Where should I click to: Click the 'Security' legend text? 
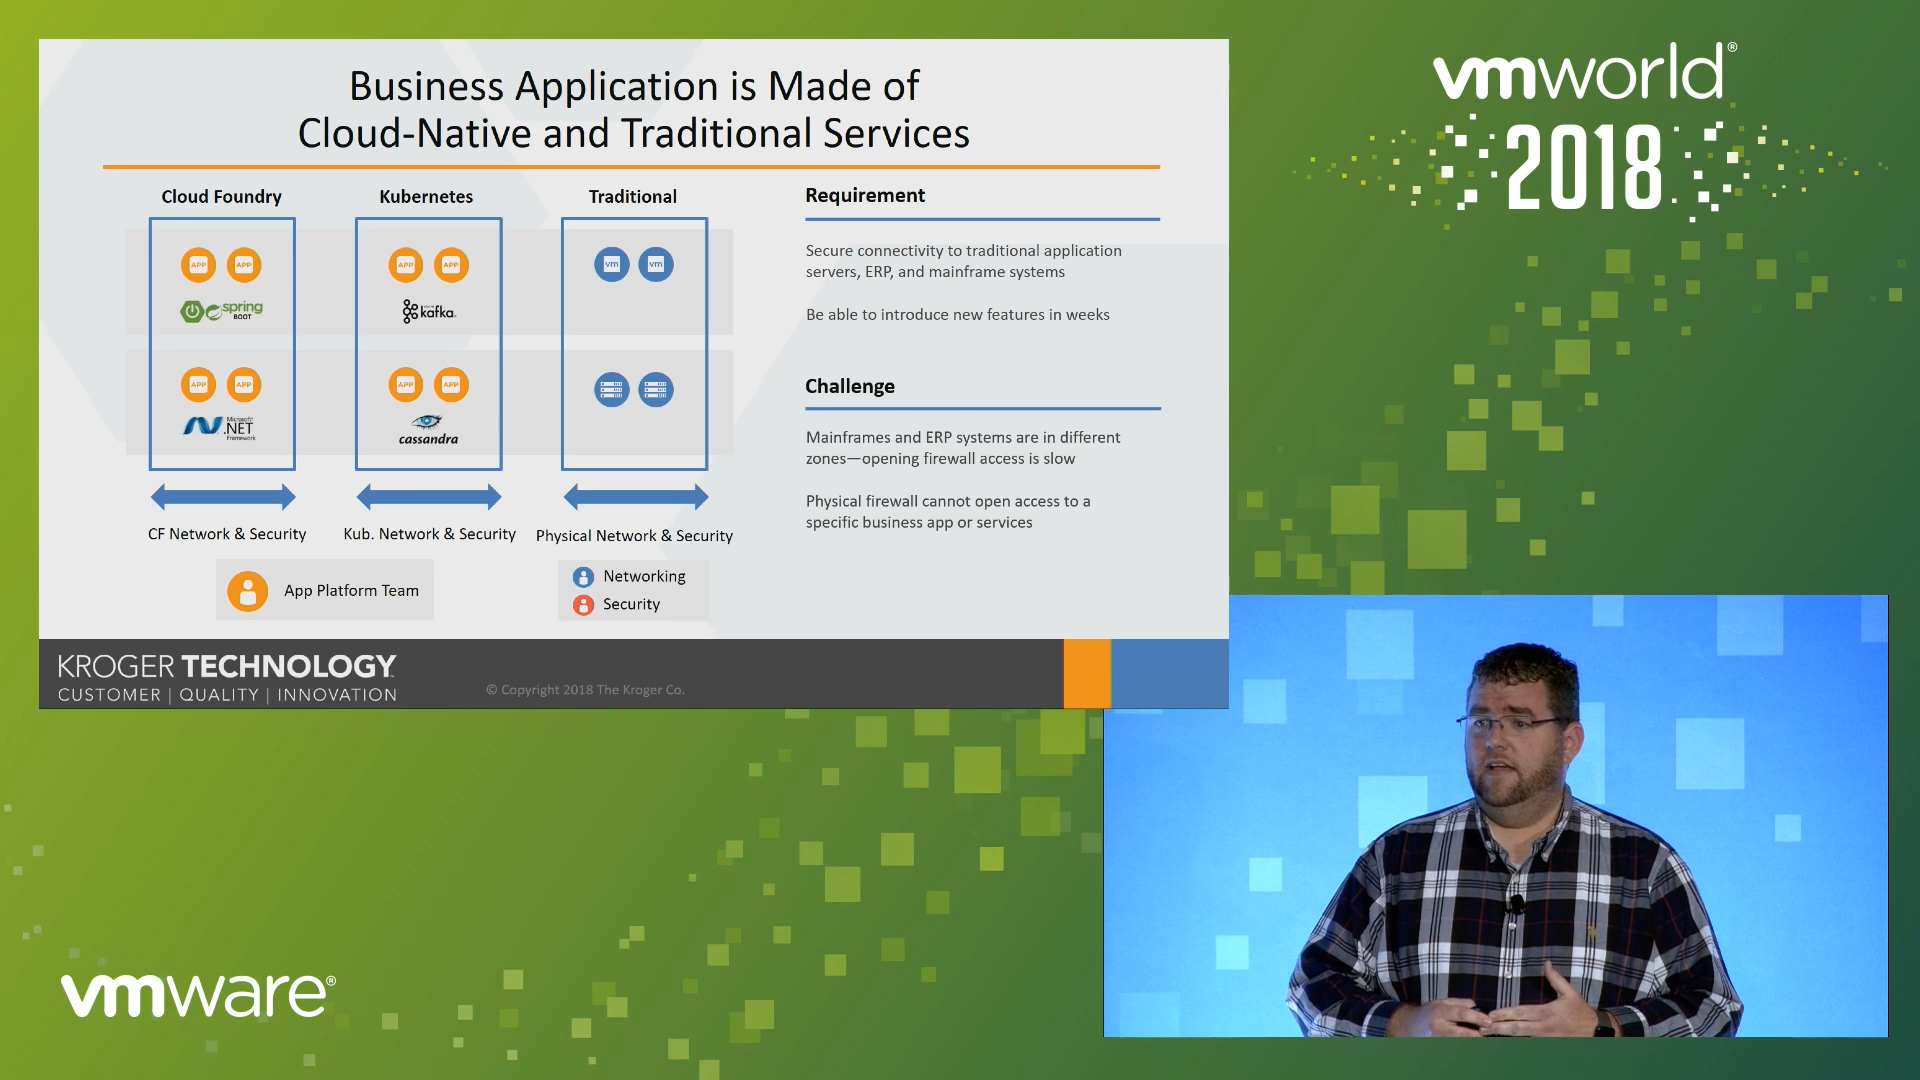coord(631,605)
